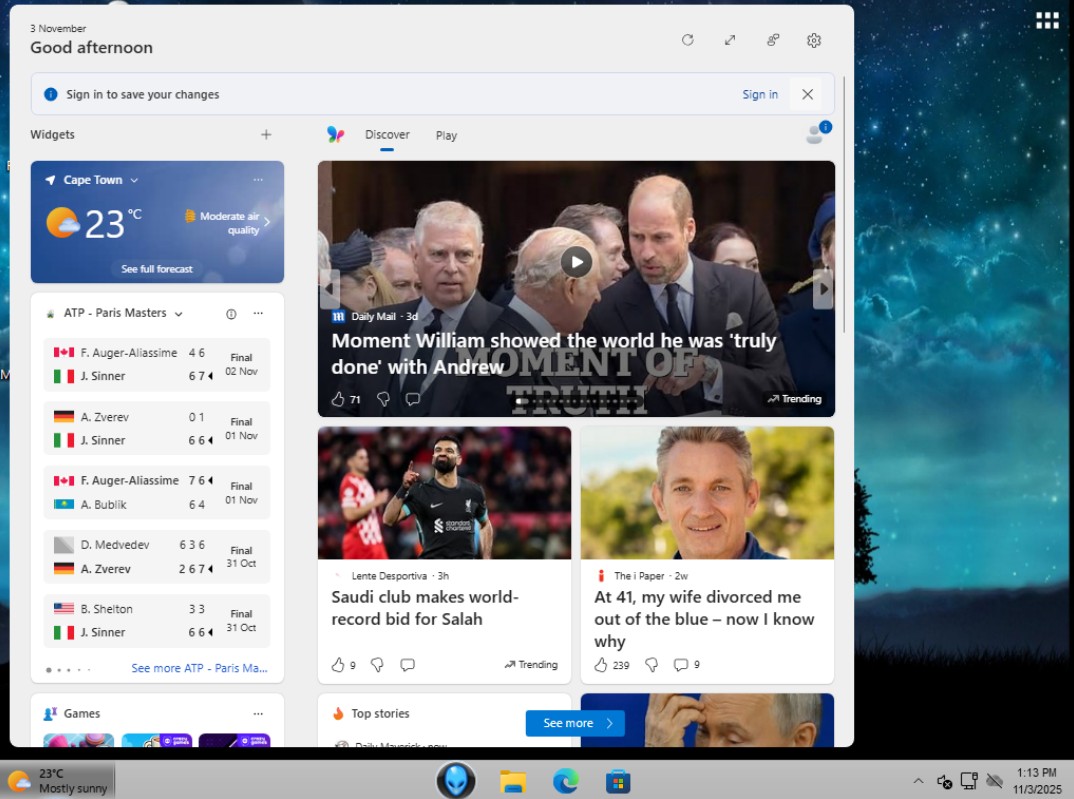This screenshot has width=1074, height=799.
Task: Like the Salah story
Action: pos(338,665)
